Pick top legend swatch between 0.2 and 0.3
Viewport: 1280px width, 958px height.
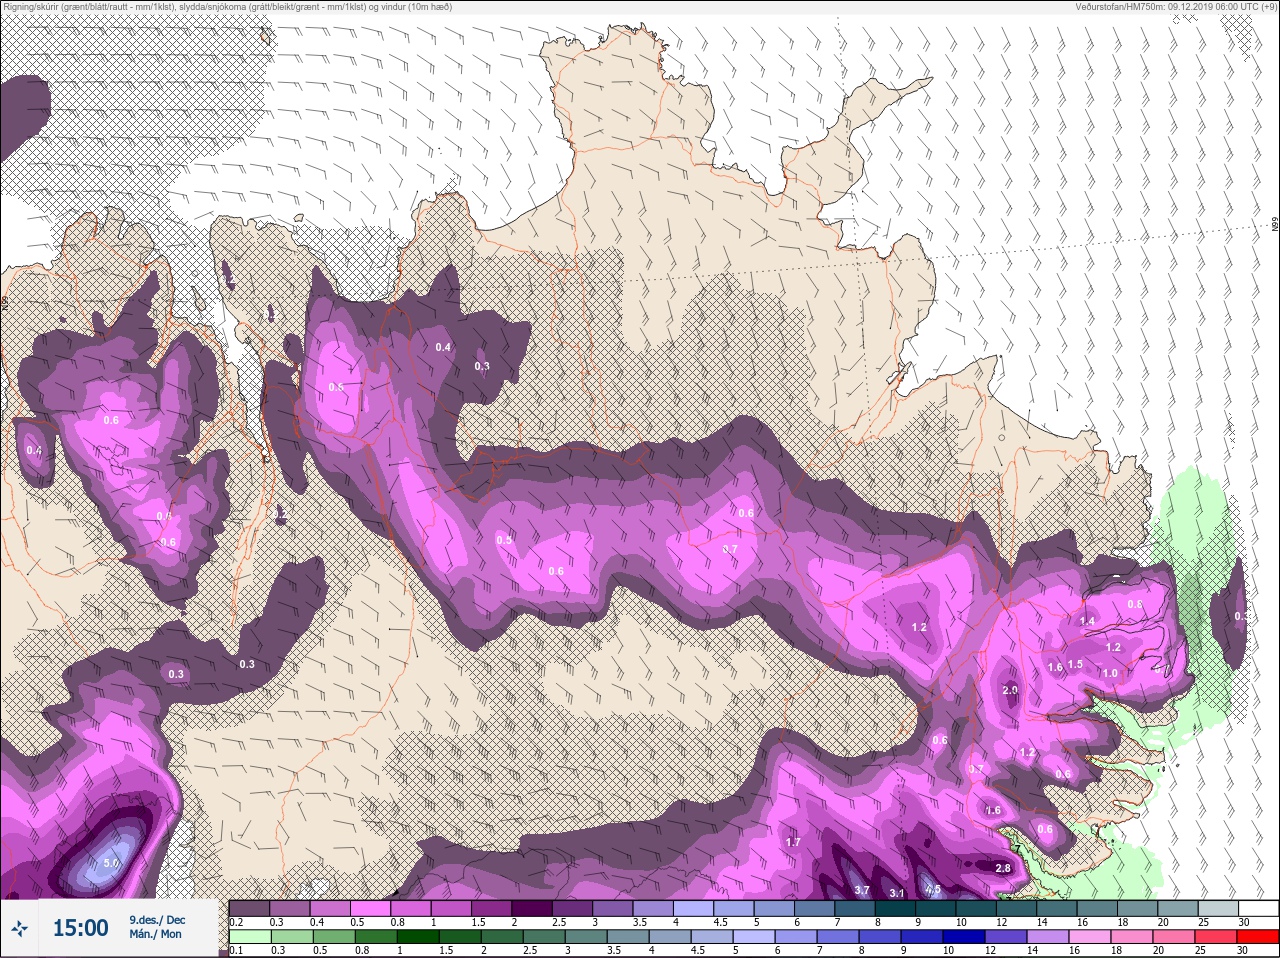tap(249, 908)
